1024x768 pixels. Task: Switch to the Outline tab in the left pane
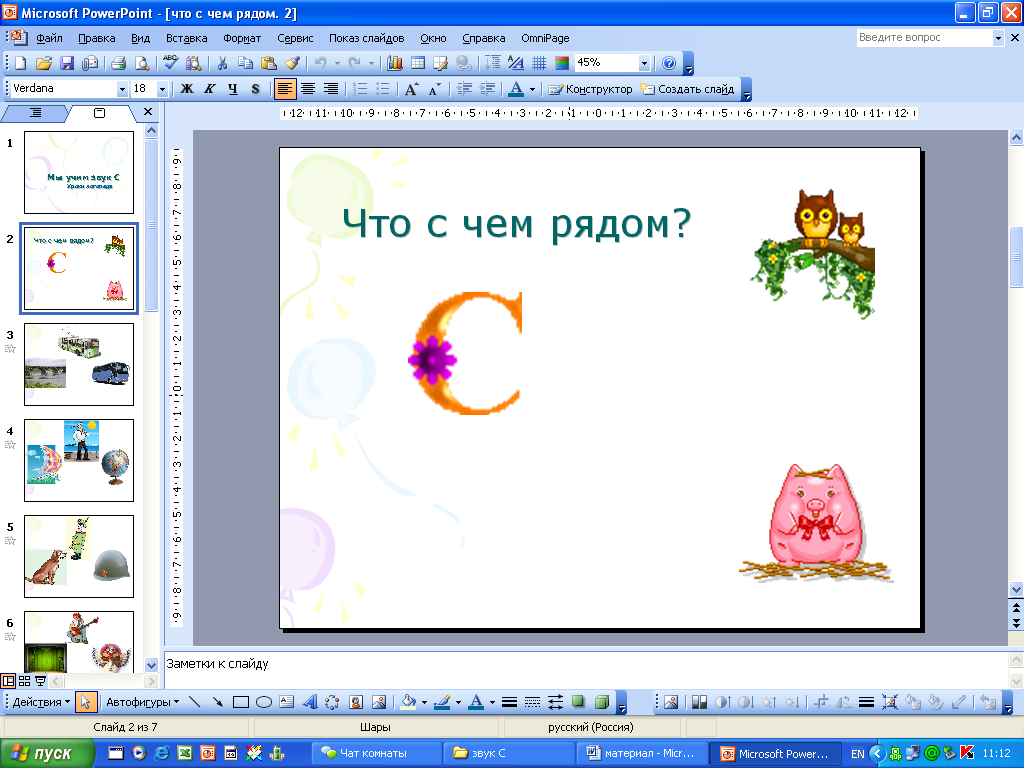[x=35, y=113]
